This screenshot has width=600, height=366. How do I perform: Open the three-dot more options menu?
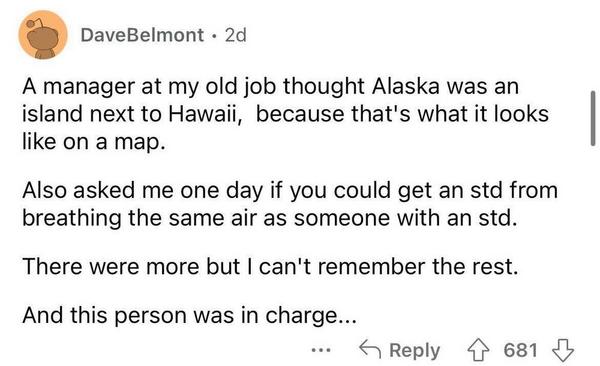[321, 350]
